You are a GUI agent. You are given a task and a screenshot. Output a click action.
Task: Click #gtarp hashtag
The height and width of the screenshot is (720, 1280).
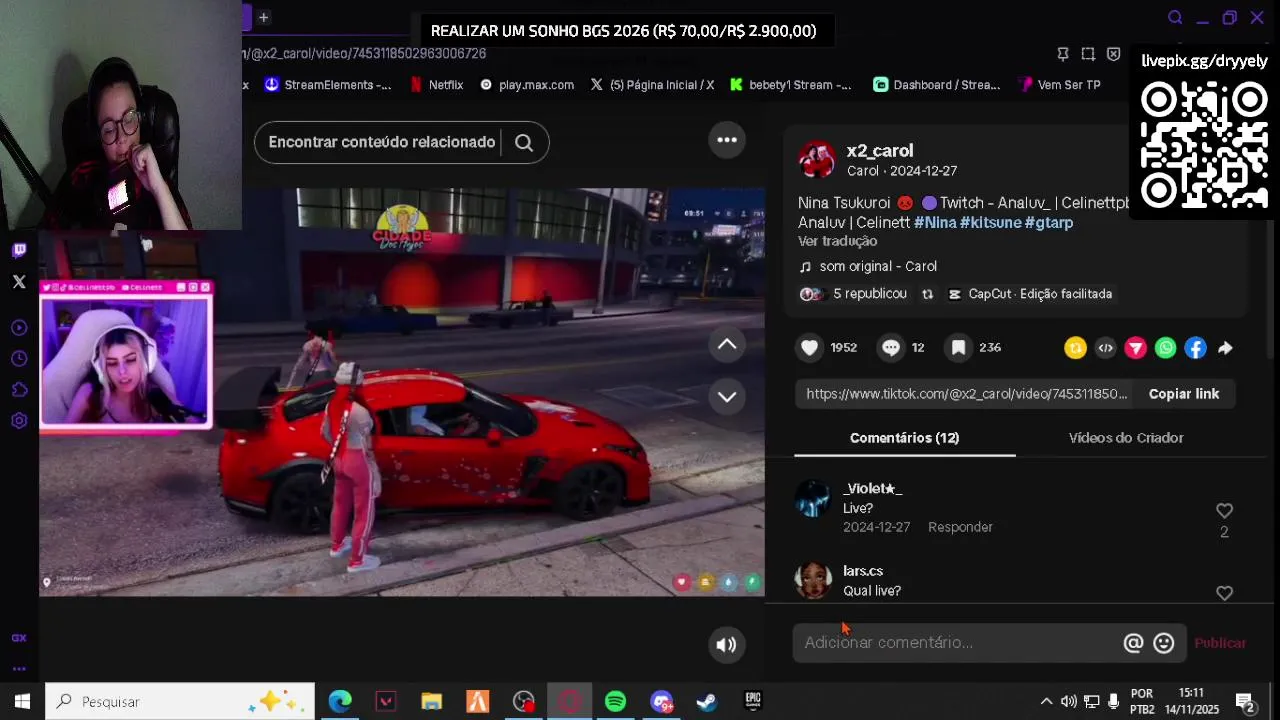pyautogui.click(x=1049, y=222)
